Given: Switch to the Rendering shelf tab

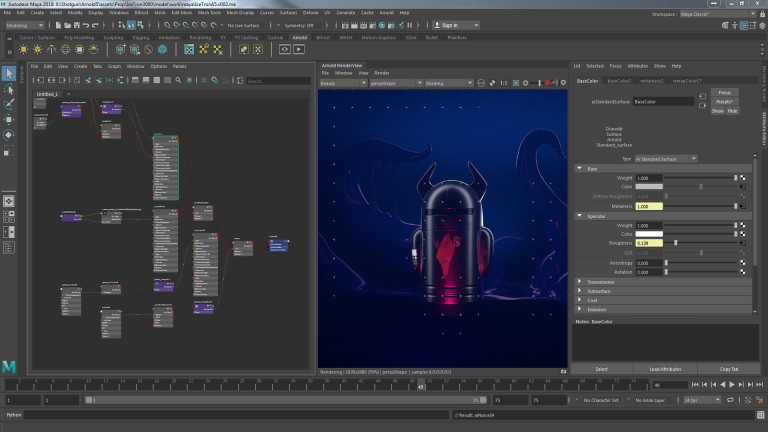Looking at the screenshot, I should pos(200,37).
